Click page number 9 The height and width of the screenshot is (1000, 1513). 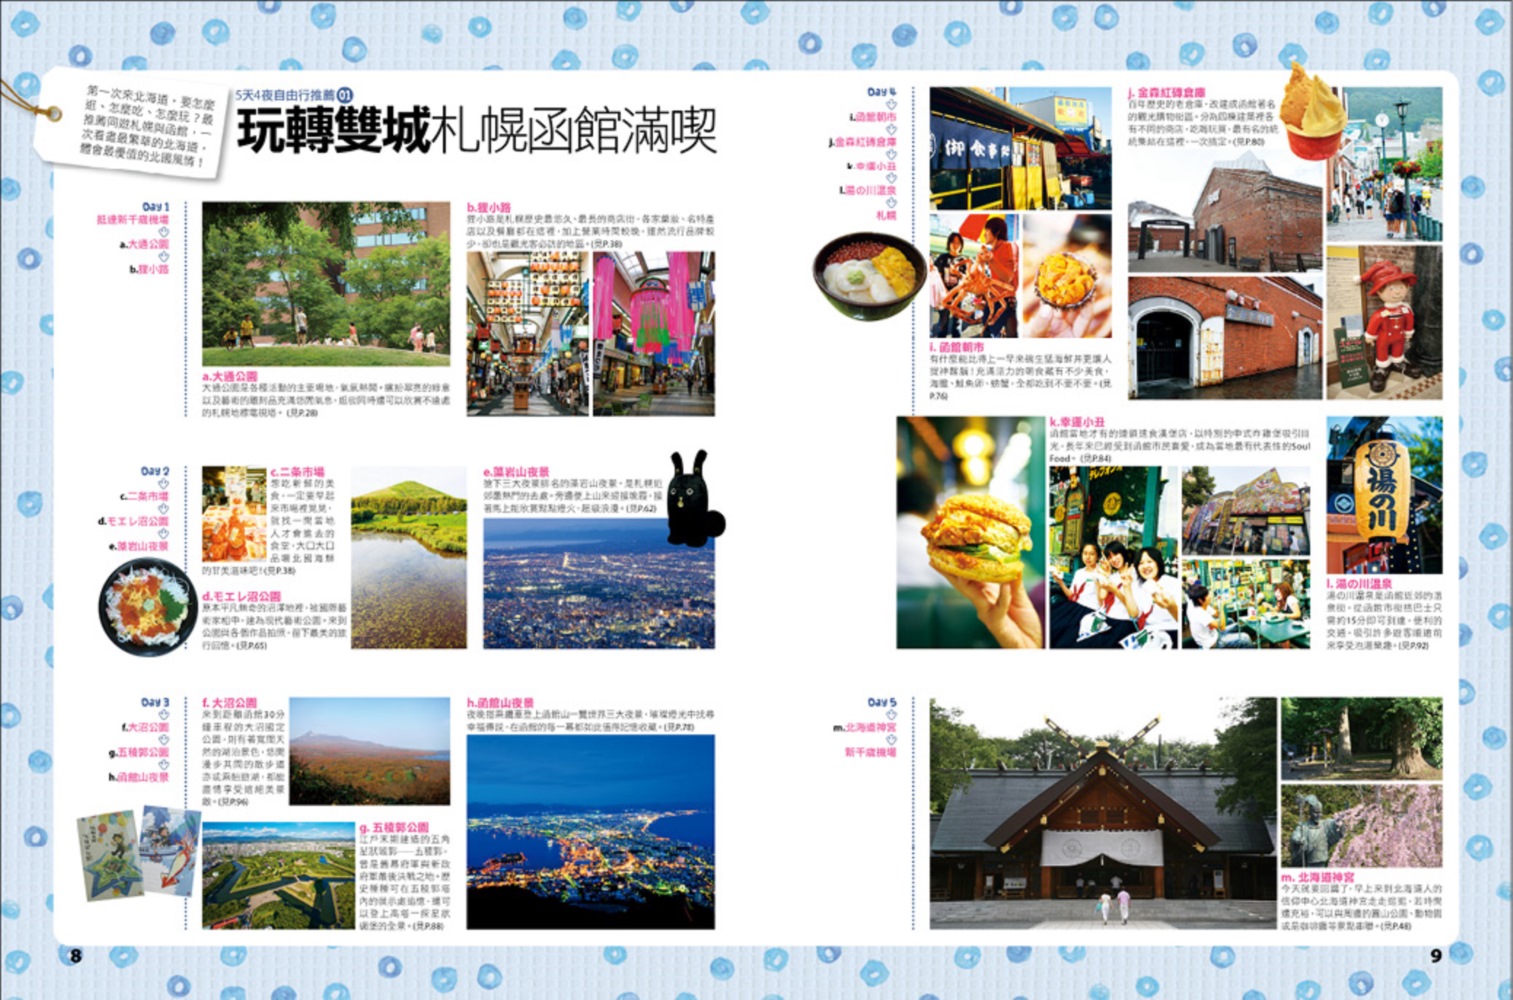tap(1435, 955)
